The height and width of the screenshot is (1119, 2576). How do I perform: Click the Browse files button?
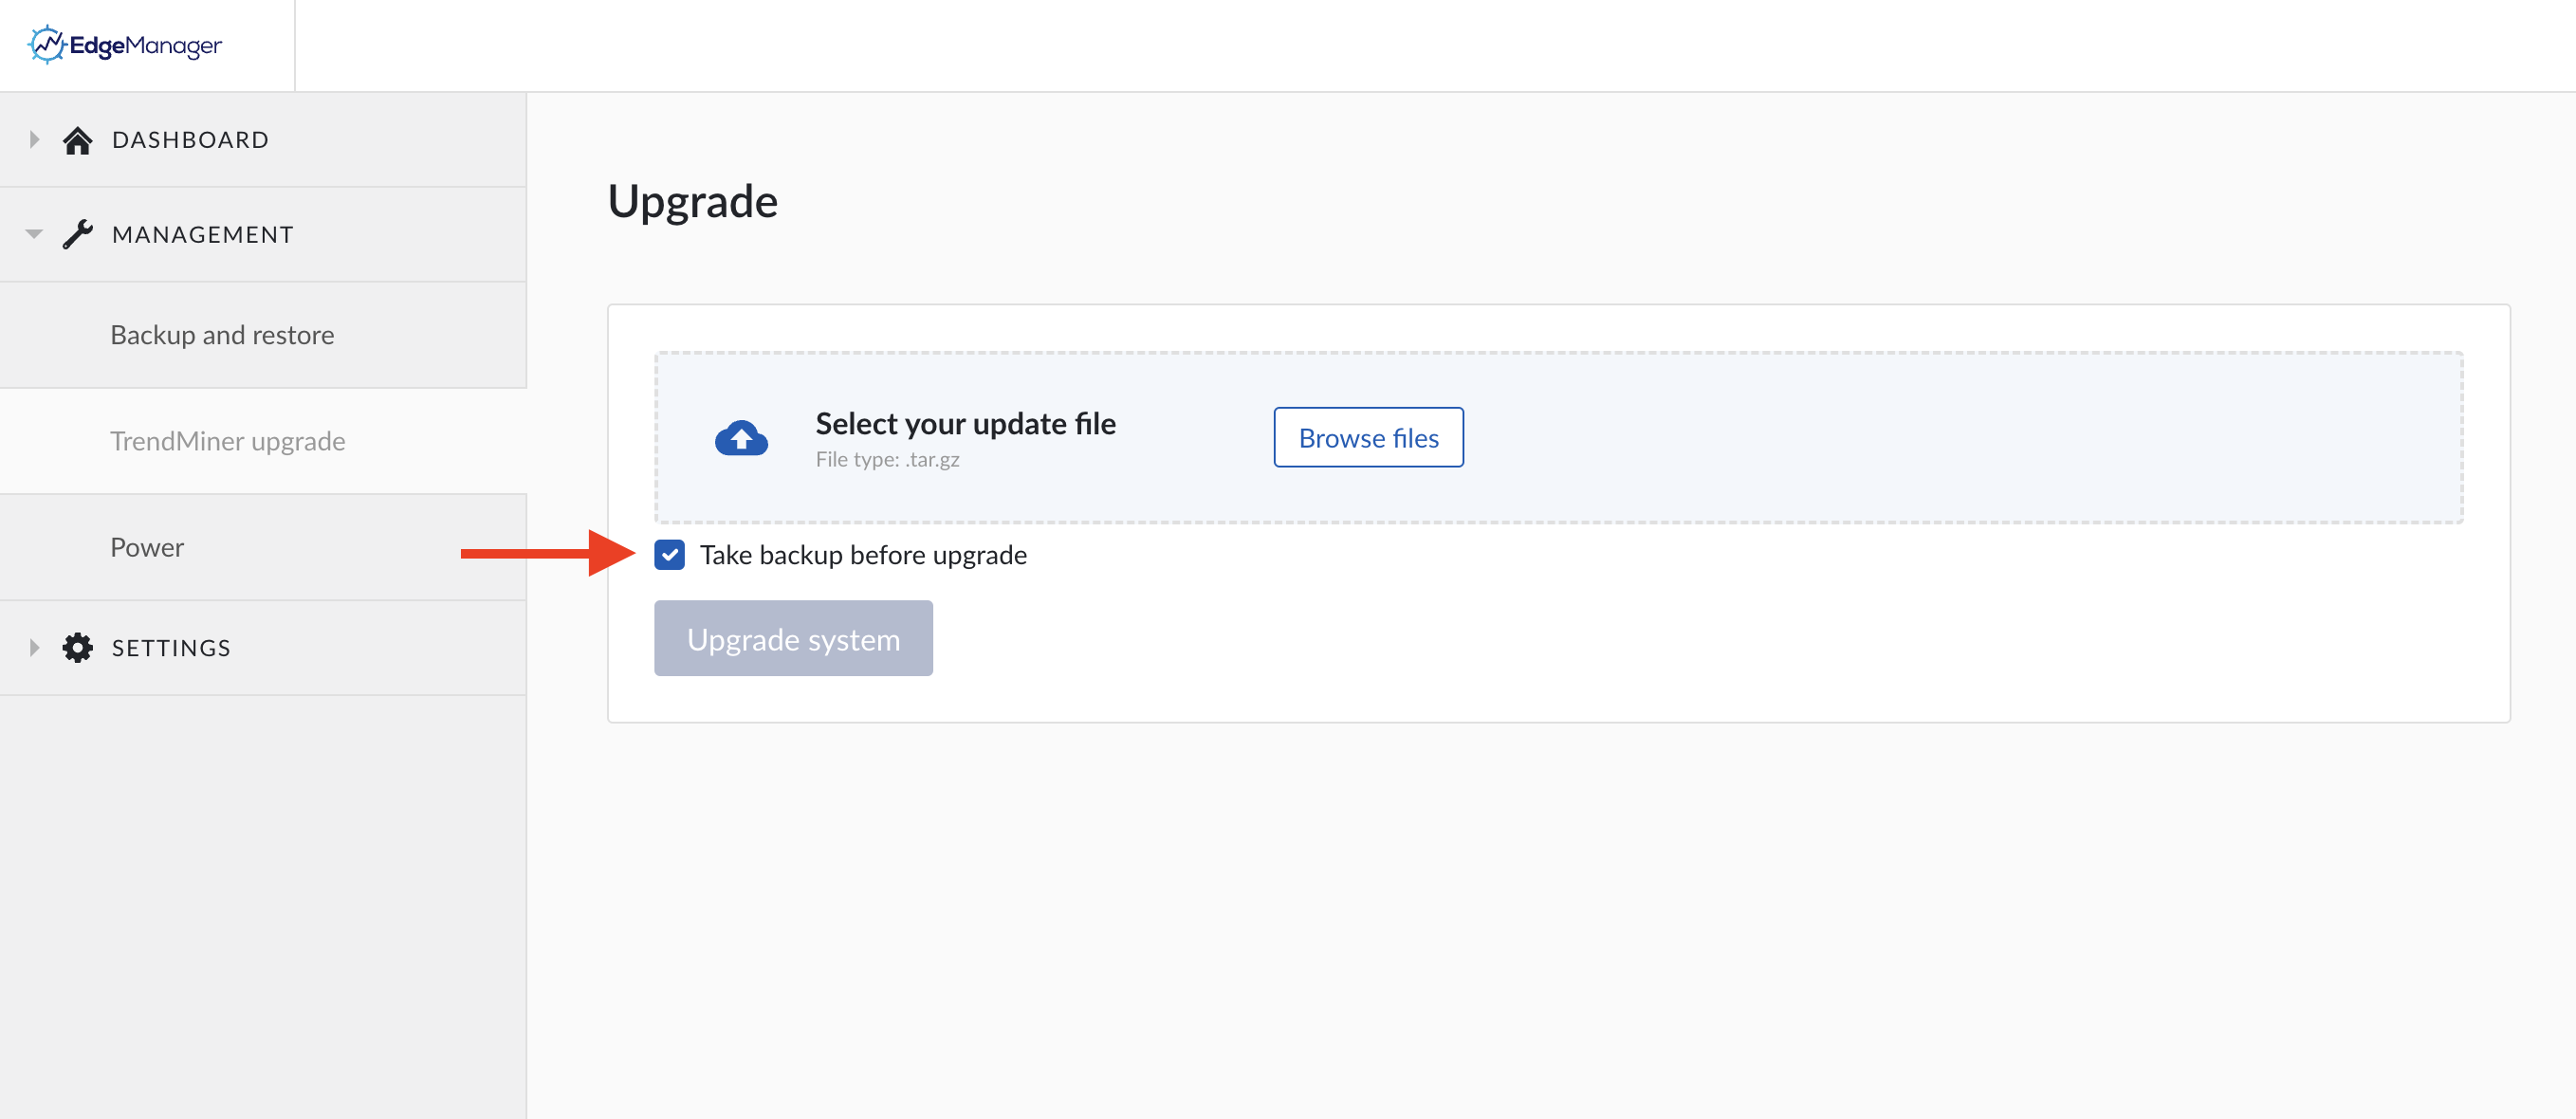[x=1368, y=437]
